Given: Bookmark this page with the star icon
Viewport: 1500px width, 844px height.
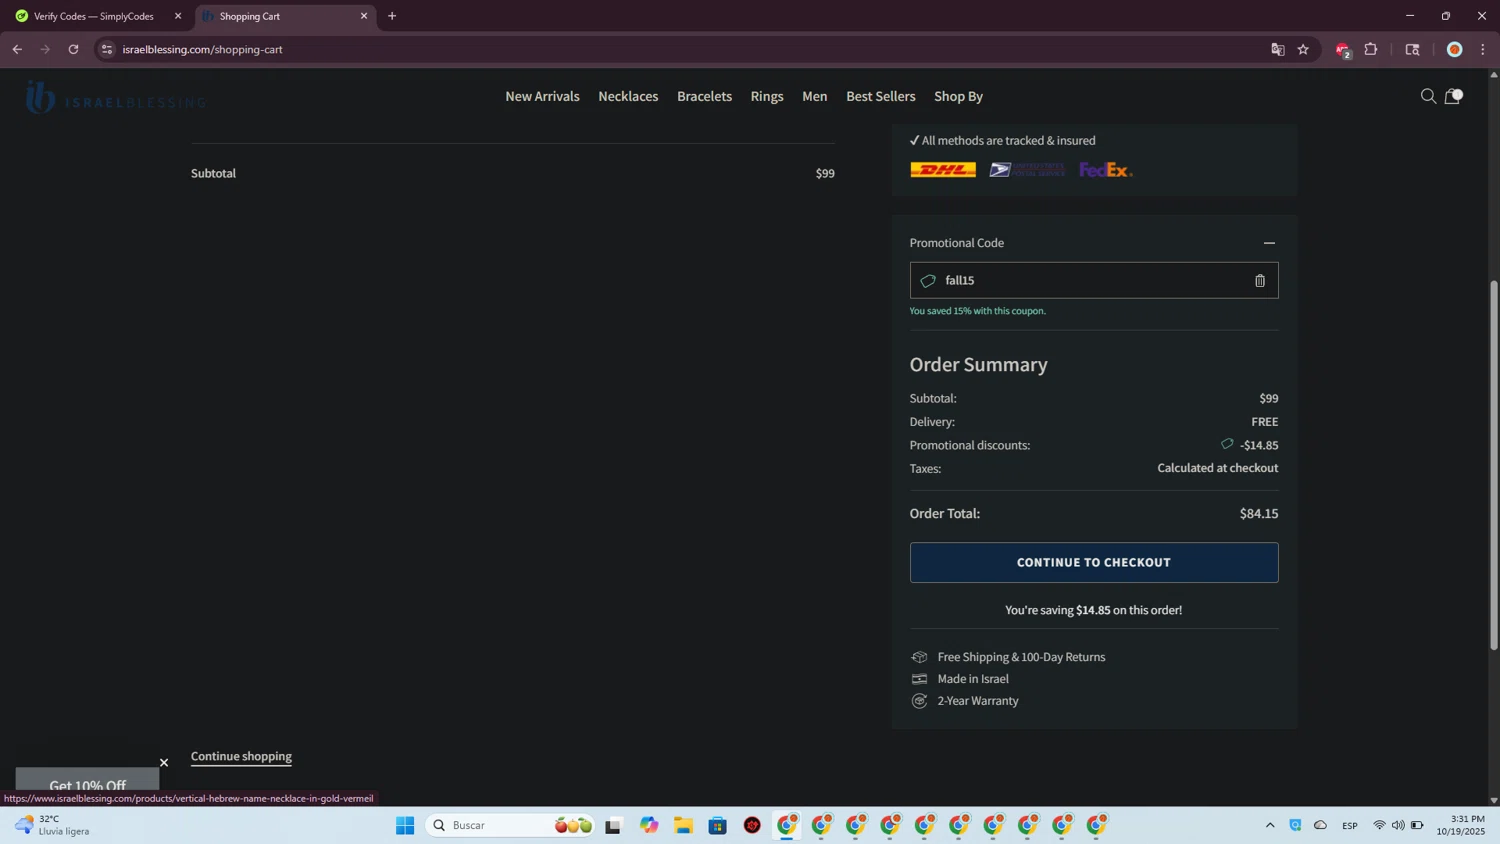Looking at the screenshot, I should pos(1303,49).
